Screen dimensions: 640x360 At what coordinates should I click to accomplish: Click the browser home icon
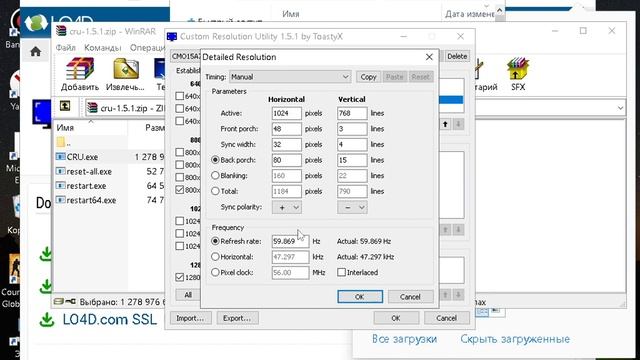36,51
